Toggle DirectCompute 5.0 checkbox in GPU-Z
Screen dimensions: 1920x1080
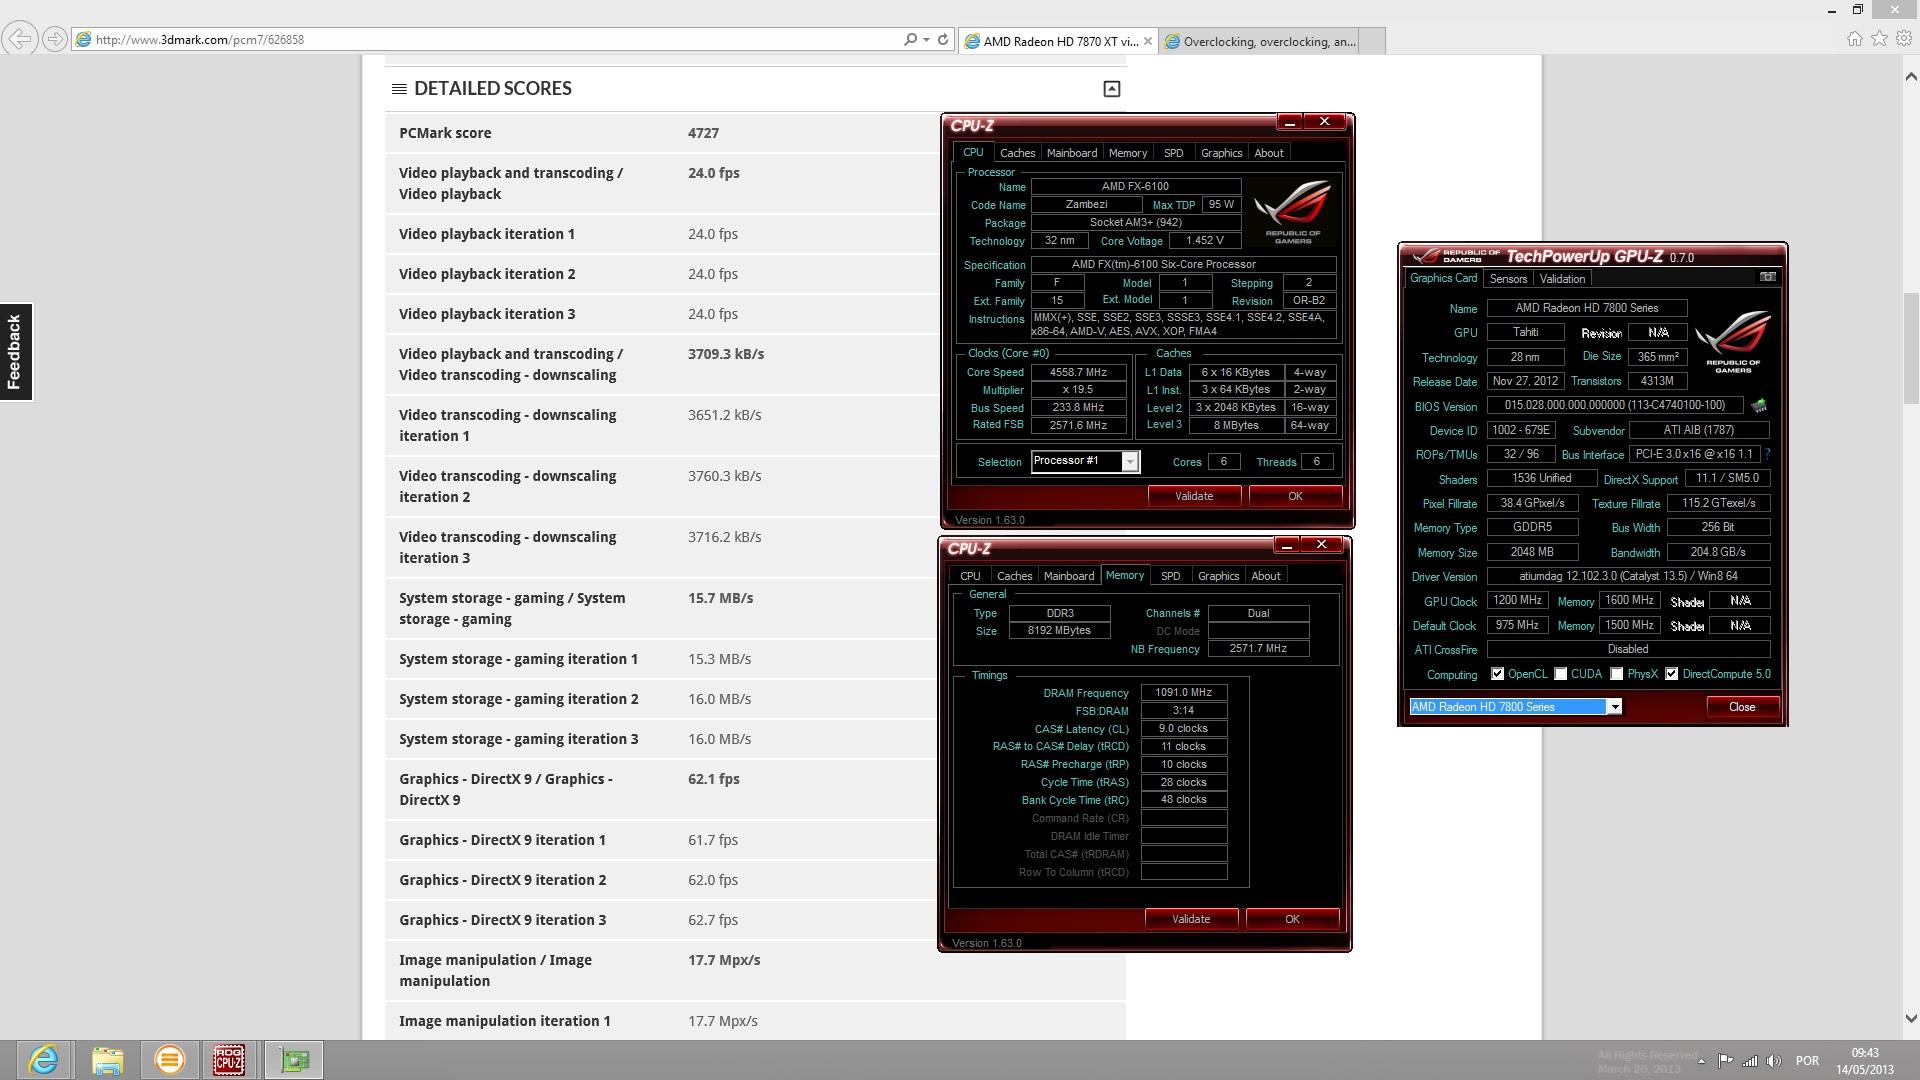coord(1671,674)
